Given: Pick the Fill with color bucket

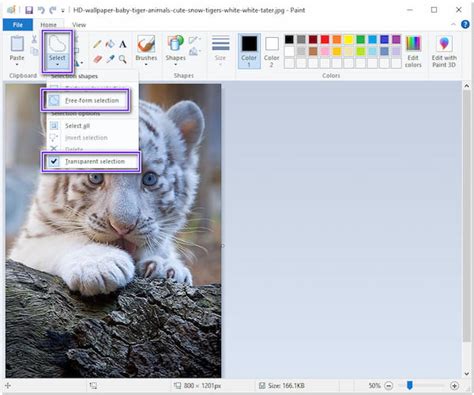Looking at the screenshot, I should pyautogui.click(x=110, y=44).
